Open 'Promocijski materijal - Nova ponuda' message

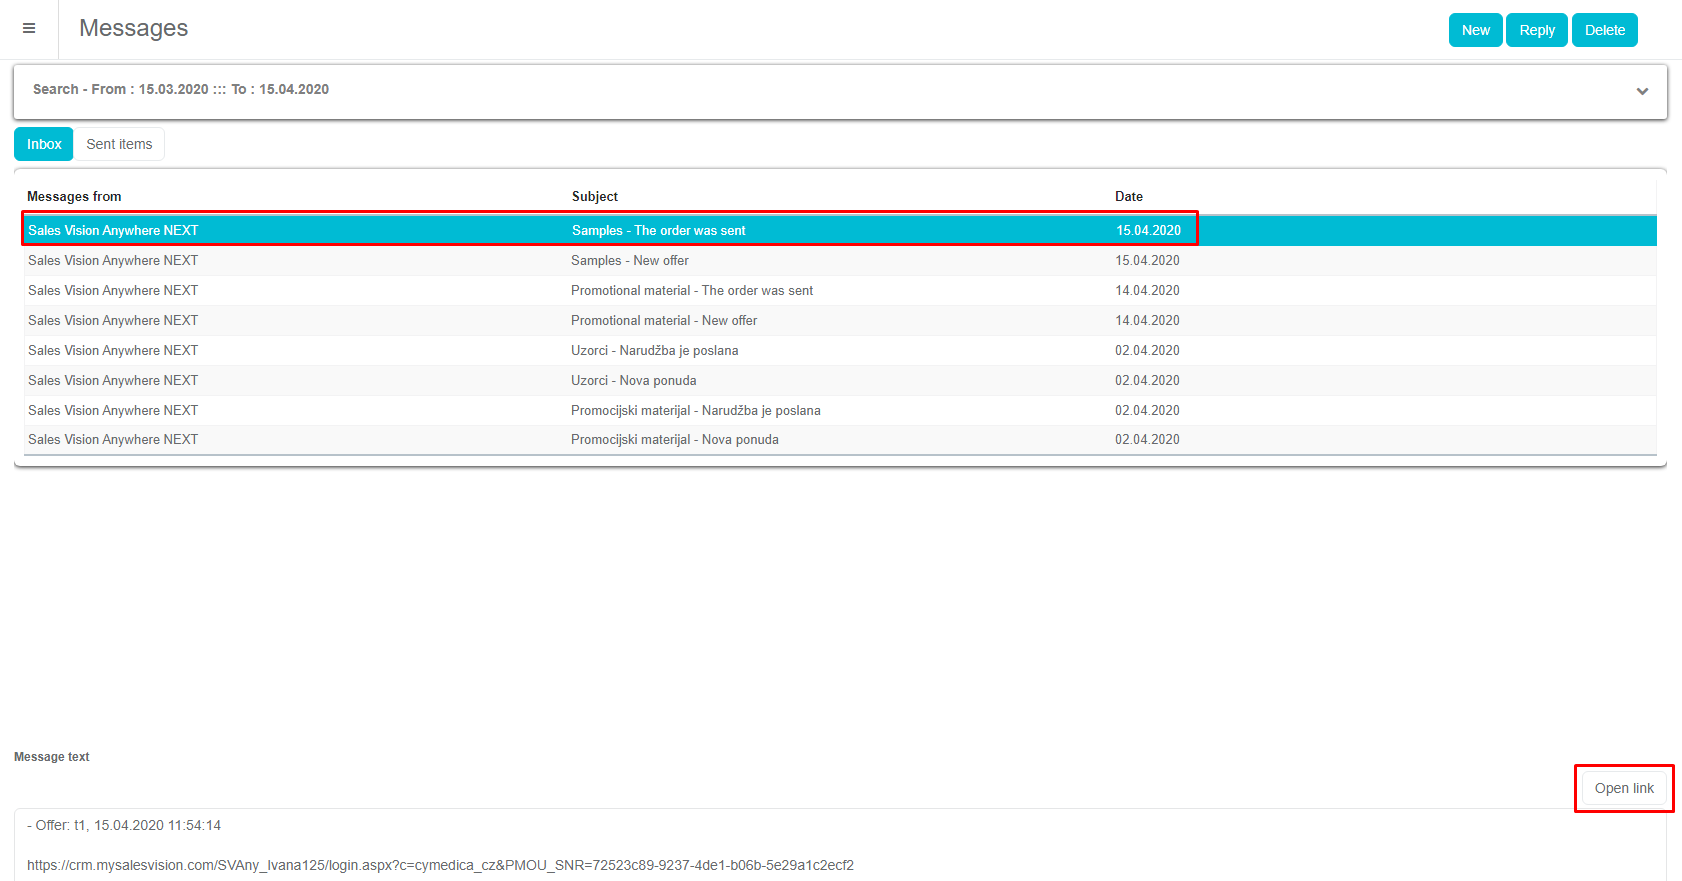(674, 439)
